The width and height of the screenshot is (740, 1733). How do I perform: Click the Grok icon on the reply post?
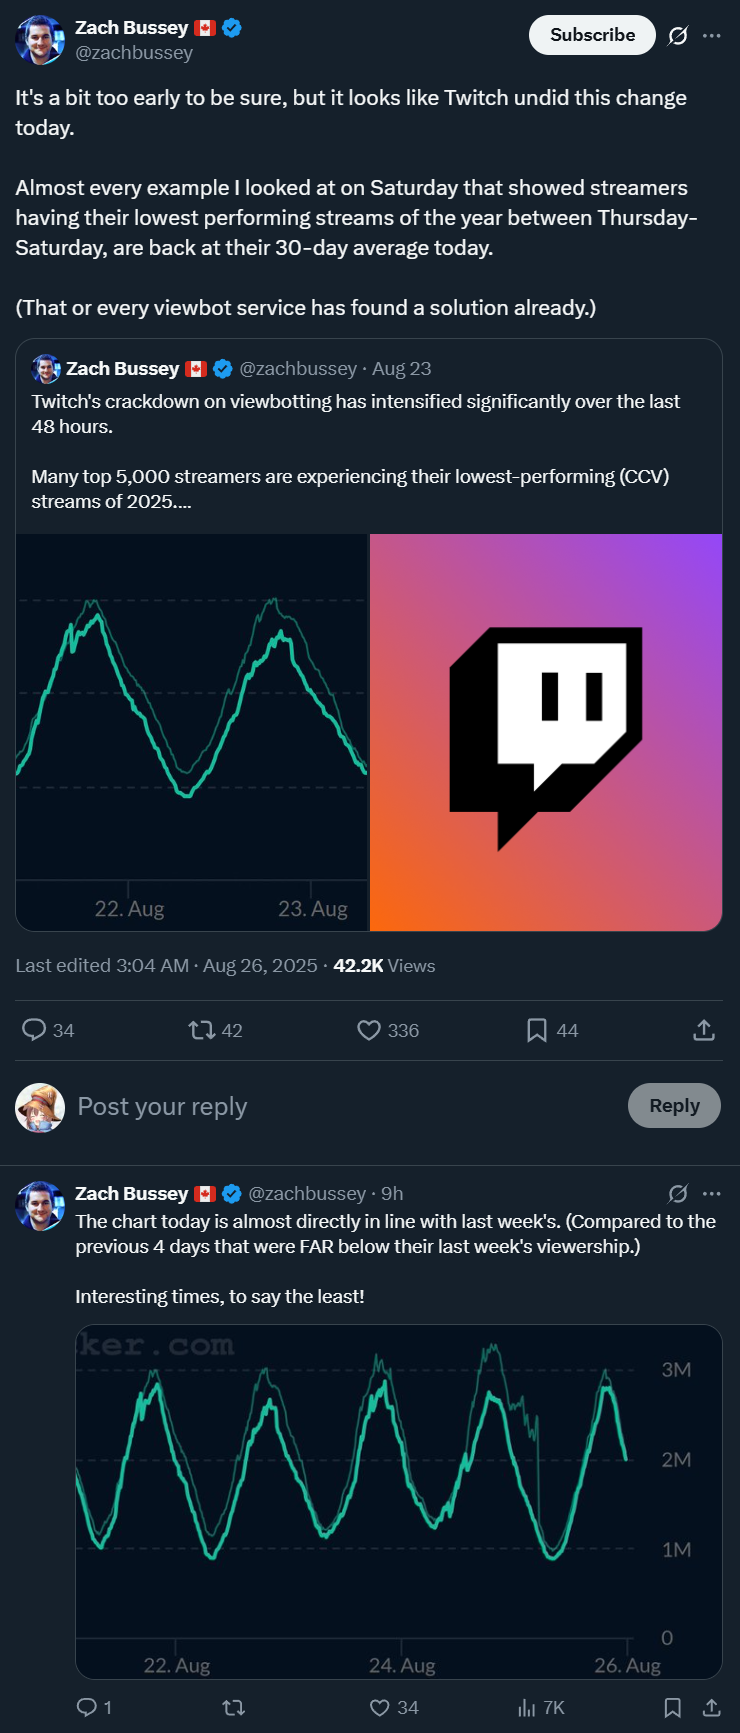[678, 1193]
